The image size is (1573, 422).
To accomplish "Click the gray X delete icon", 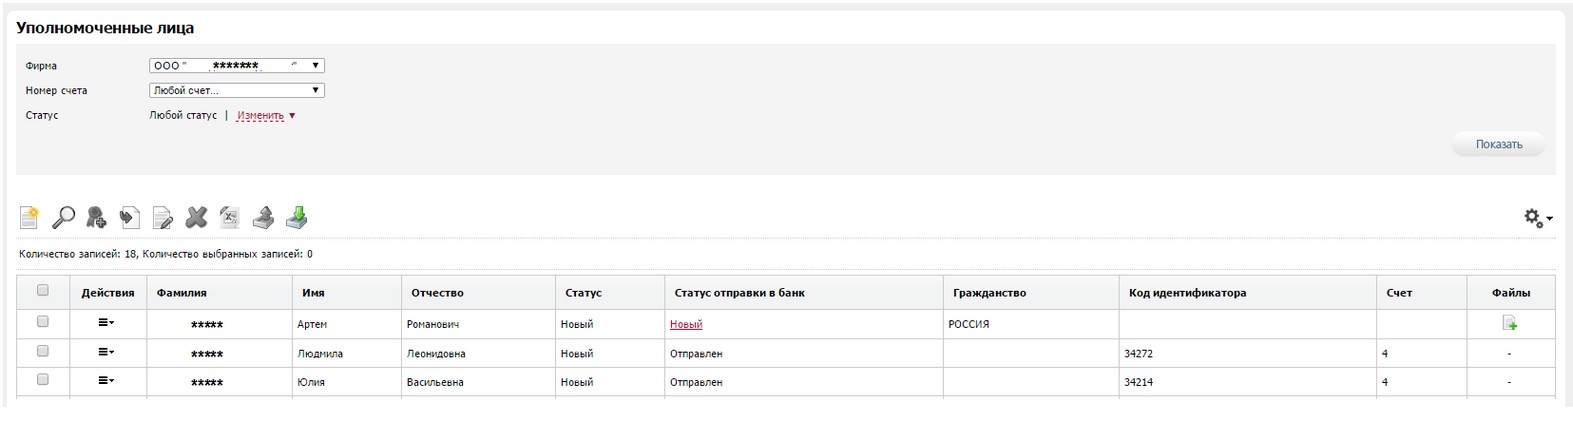I will 196,217.
